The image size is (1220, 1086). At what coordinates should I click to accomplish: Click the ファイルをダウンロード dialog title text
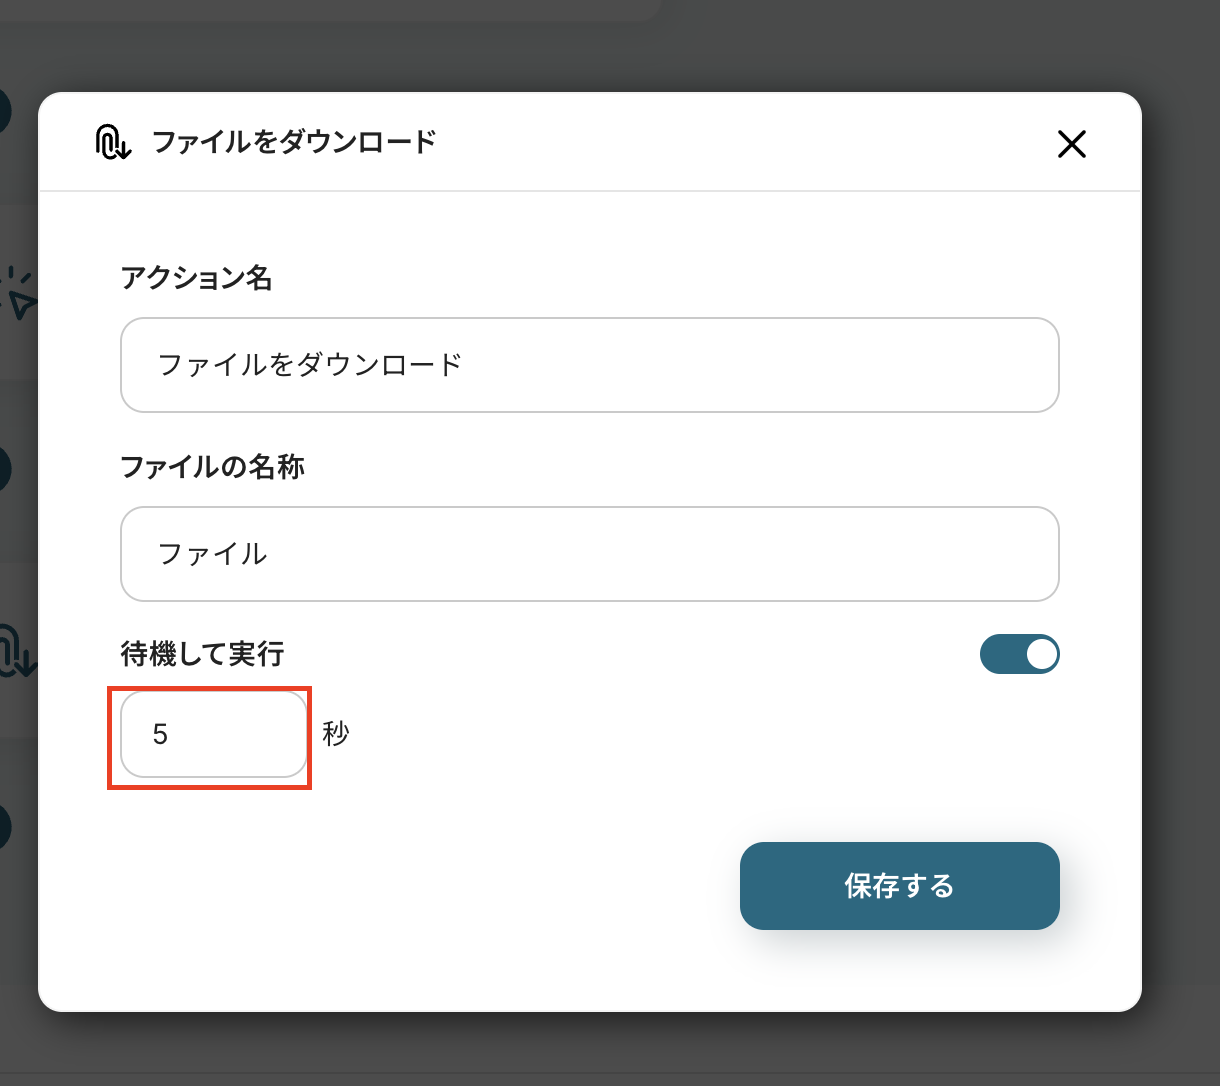pyautogui.click(x=294, y=142)
